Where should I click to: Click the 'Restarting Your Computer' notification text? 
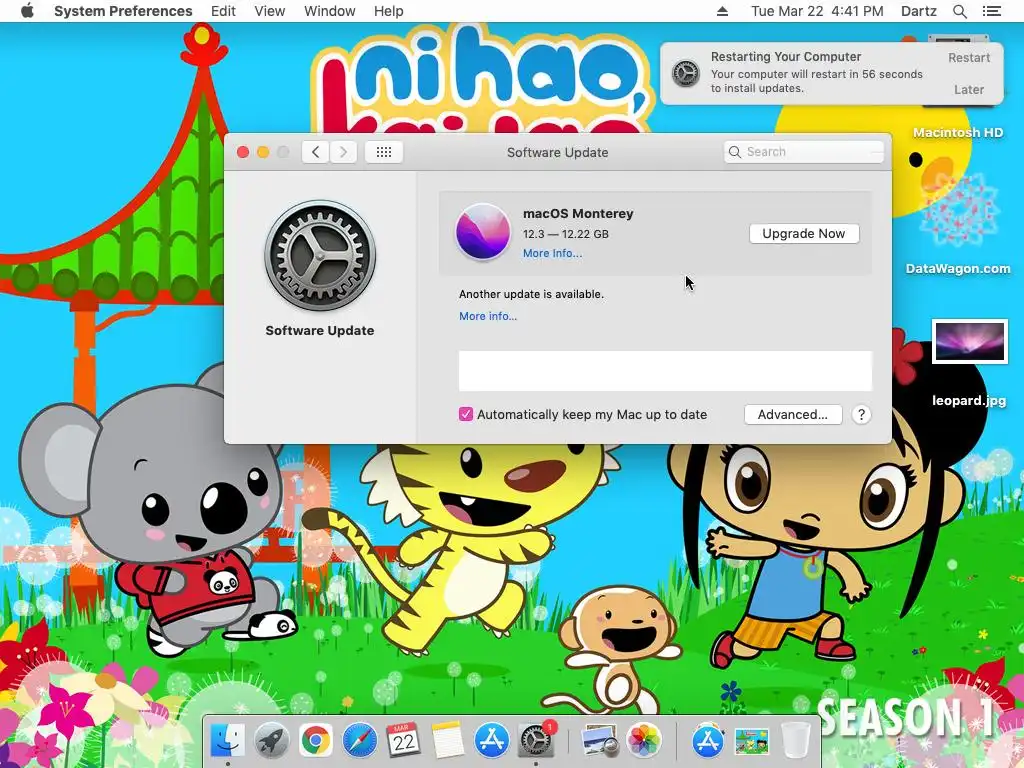[786, 57]
